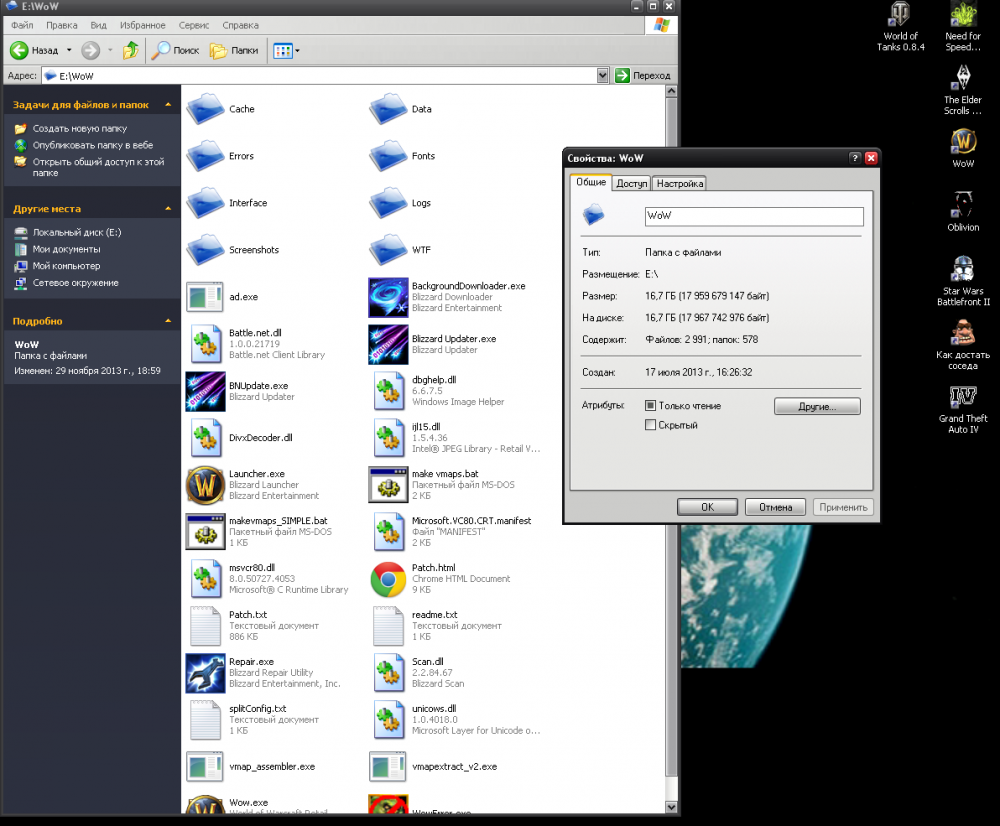The width and height of the screenshot is (1000, 826).
Task: Click the 'Отмена' button
Action: pos(776,507)
